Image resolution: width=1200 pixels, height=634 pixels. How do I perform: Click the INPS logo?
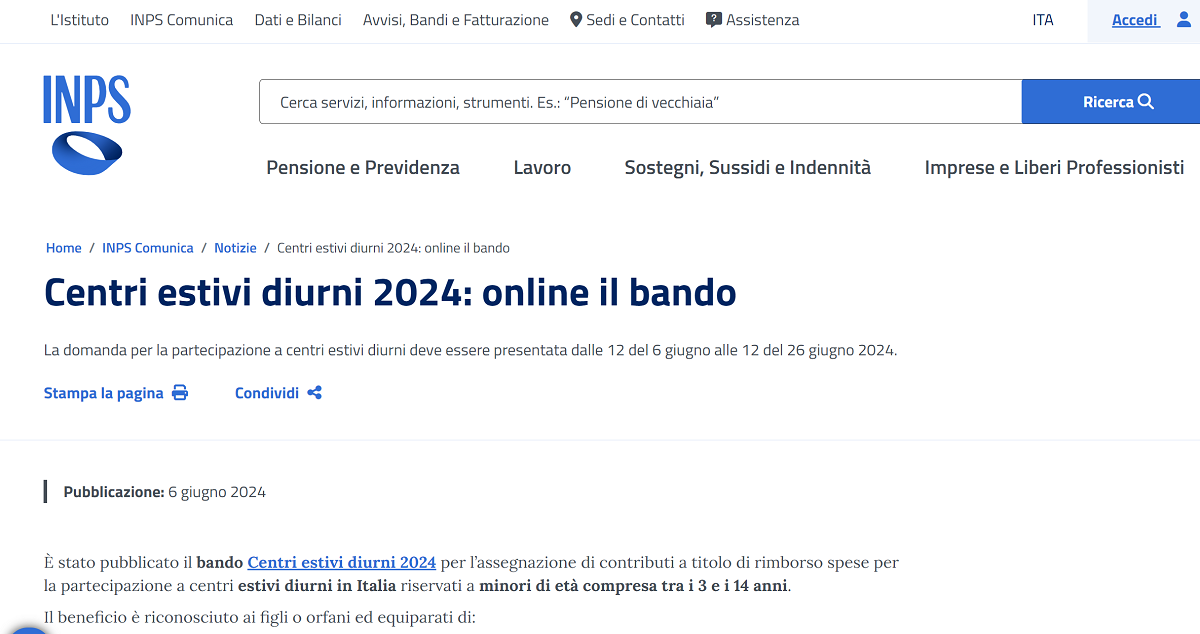pyautogui.click(x=87, y=125)
